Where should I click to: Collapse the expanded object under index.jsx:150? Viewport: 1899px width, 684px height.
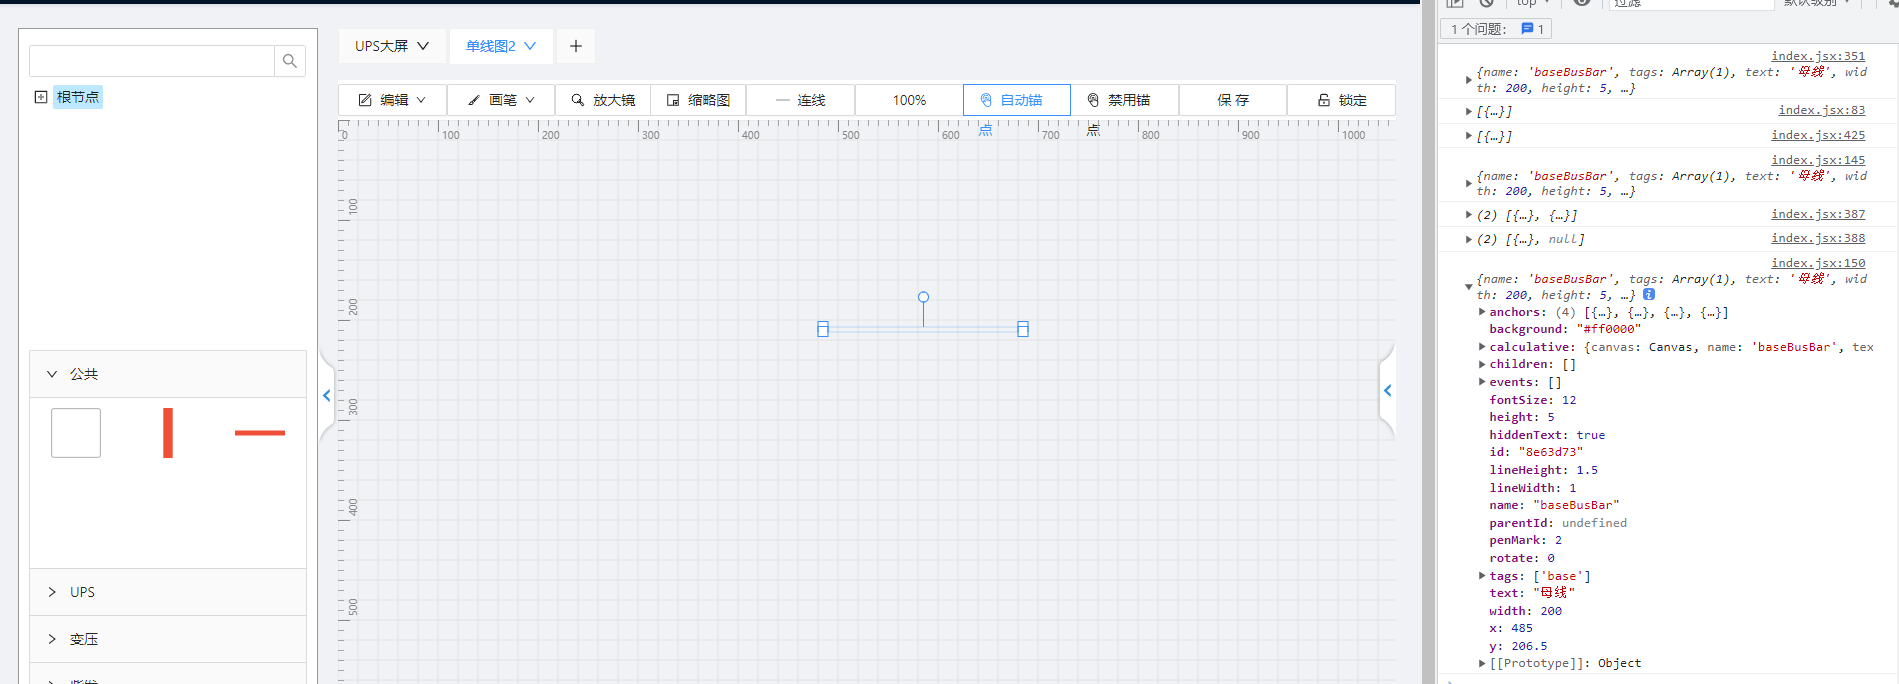(x=1468, y=287)
